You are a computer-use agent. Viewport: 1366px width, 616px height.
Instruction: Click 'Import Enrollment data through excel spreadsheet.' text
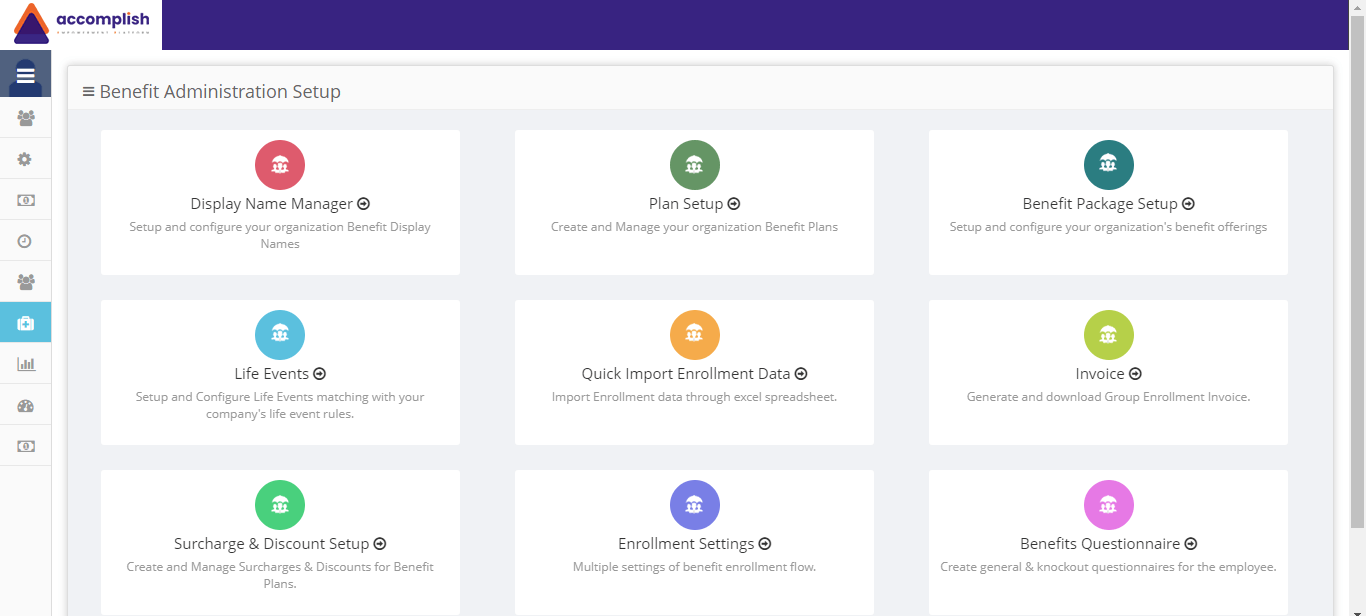tap(694, 397)
